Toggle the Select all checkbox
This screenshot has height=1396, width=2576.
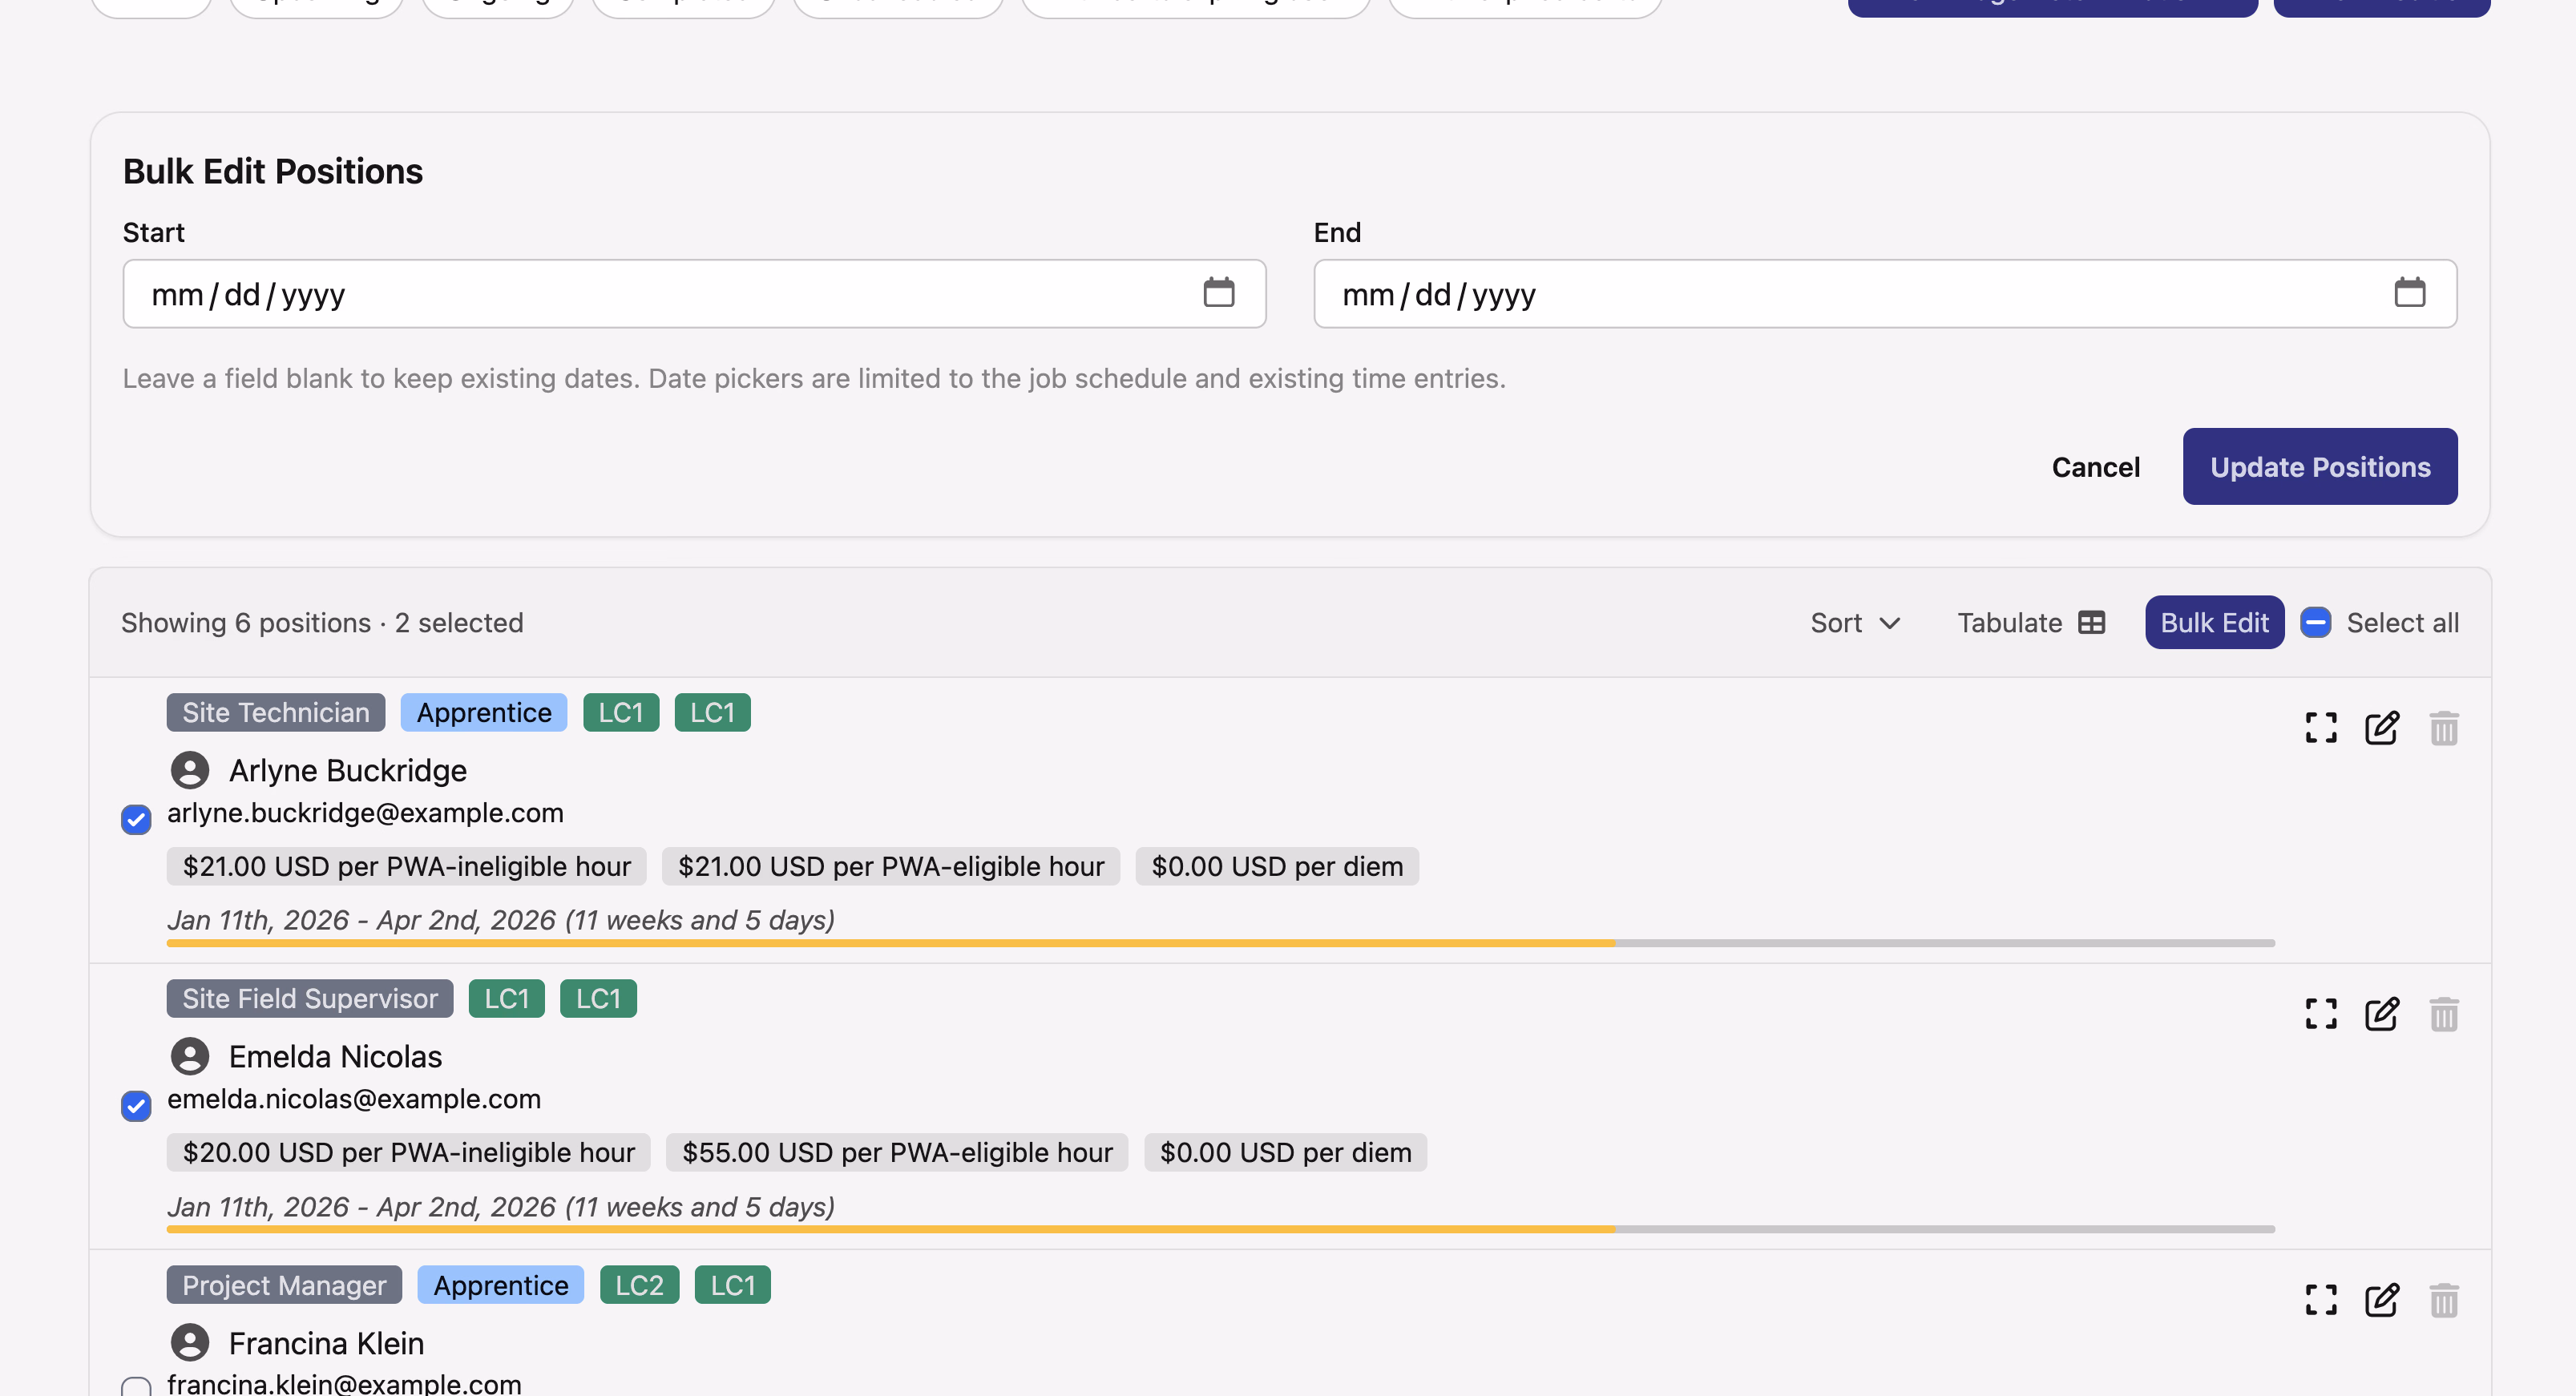click(x=2316, y=623)
